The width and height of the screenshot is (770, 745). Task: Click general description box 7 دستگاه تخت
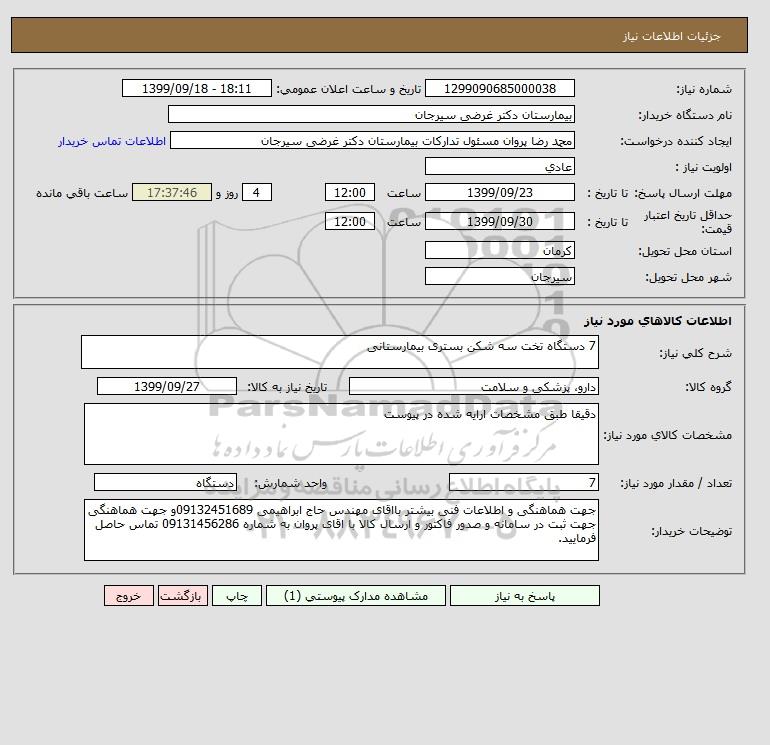(340, 352)
